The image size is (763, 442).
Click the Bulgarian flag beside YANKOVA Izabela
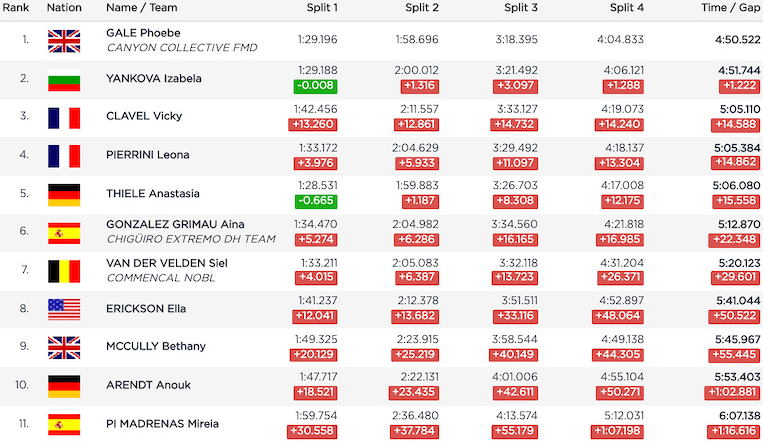64,79
